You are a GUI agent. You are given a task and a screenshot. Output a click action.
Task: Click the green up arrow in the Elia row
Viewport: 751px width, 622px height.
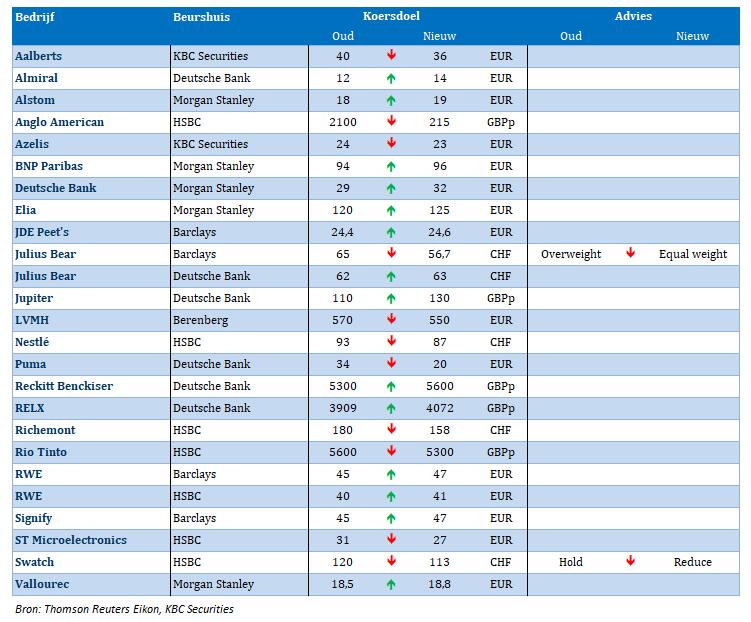click(x=391, y=210)
